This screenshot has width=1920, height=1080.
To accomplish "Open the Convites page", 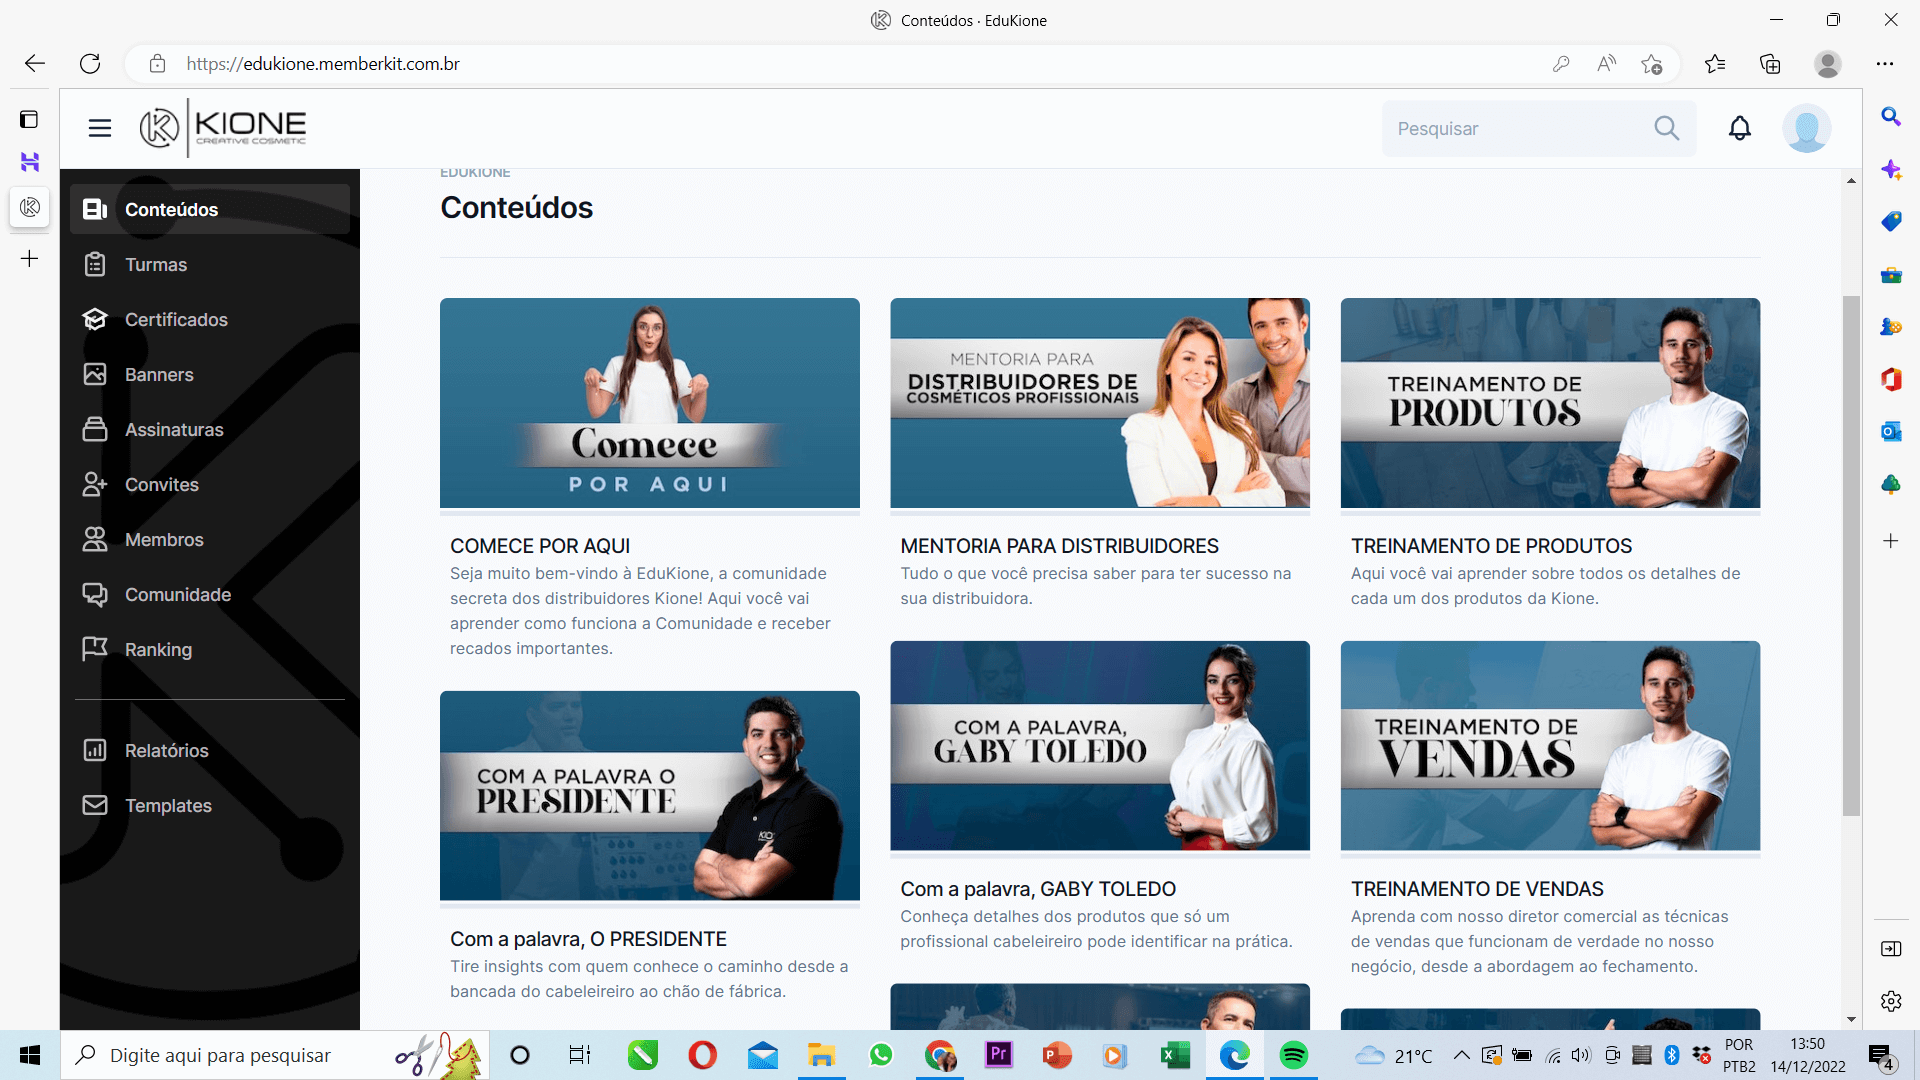I will (161, 485).
